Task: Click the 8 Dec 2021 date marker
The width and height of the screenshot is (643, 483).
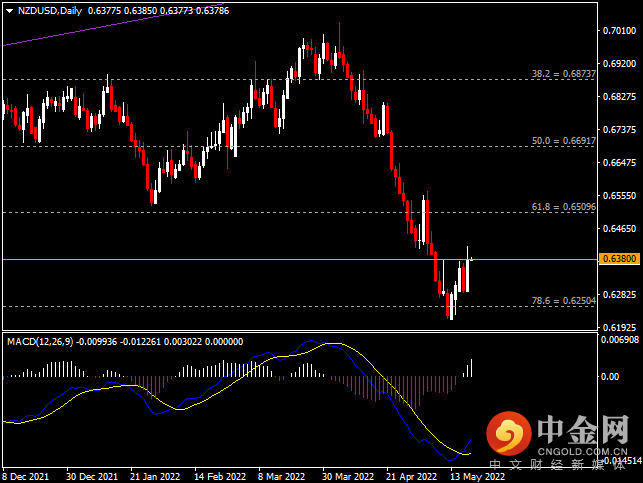Action: [25, 476]
